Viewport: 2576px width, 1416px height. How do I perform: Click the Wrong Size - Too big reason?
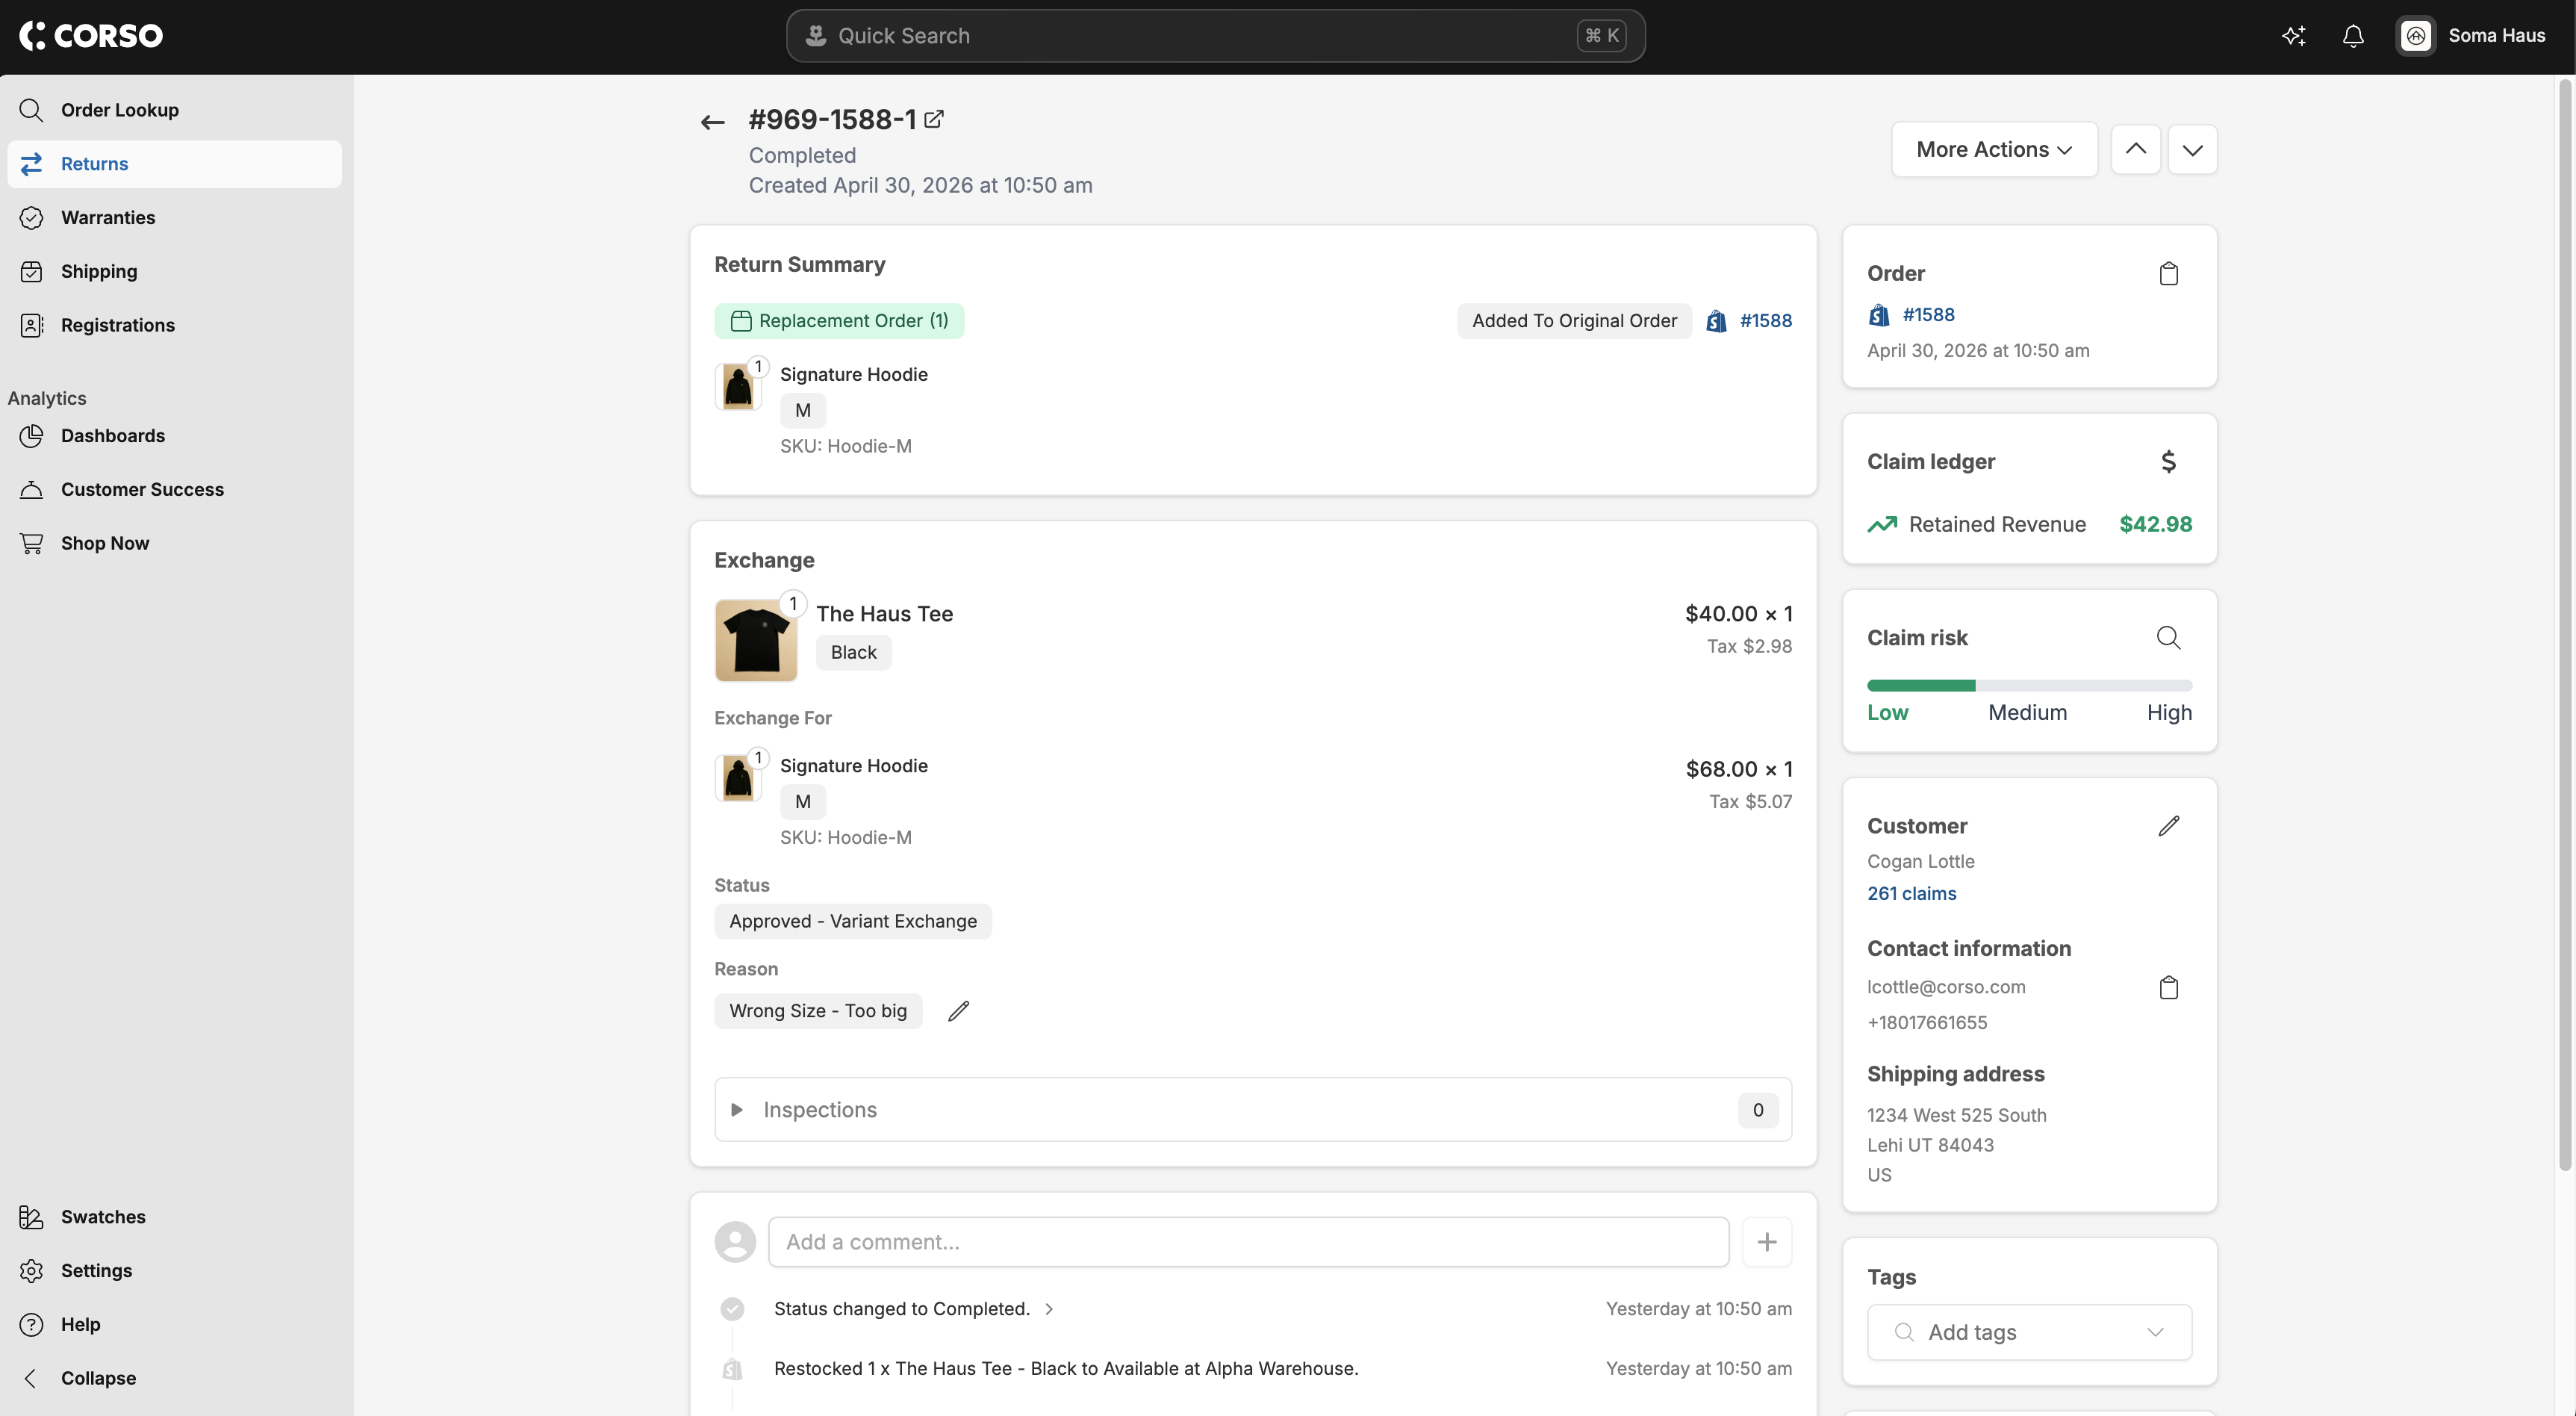pyautogui.click(x=817, y=1011)
